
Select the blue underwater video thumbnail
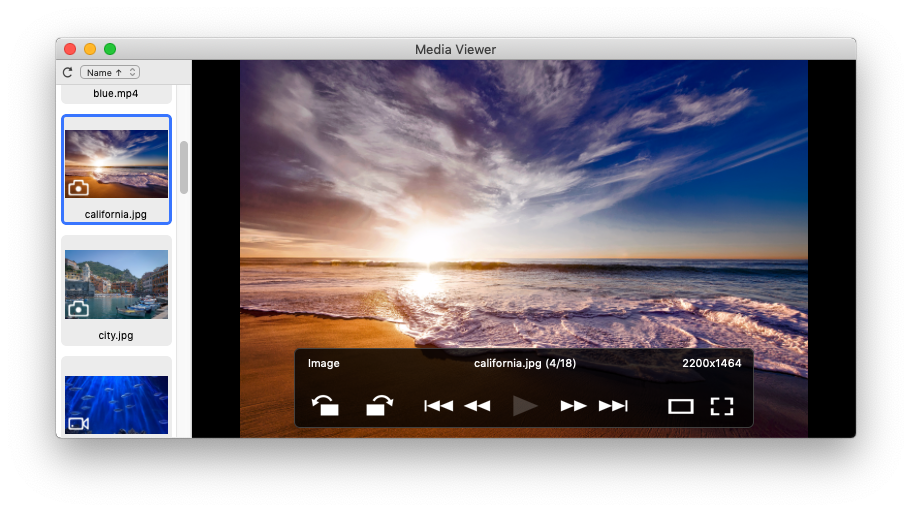[116, 404]
